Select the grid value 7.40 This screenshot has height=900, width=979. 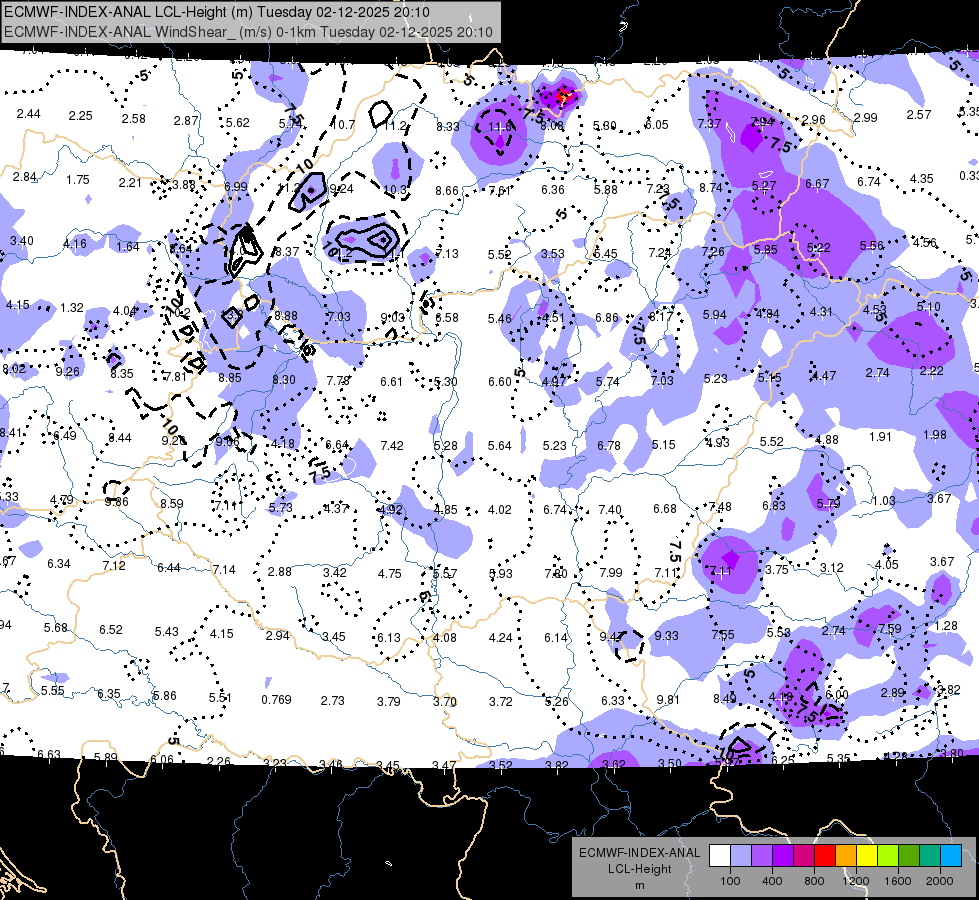click(x=609, y=510)
